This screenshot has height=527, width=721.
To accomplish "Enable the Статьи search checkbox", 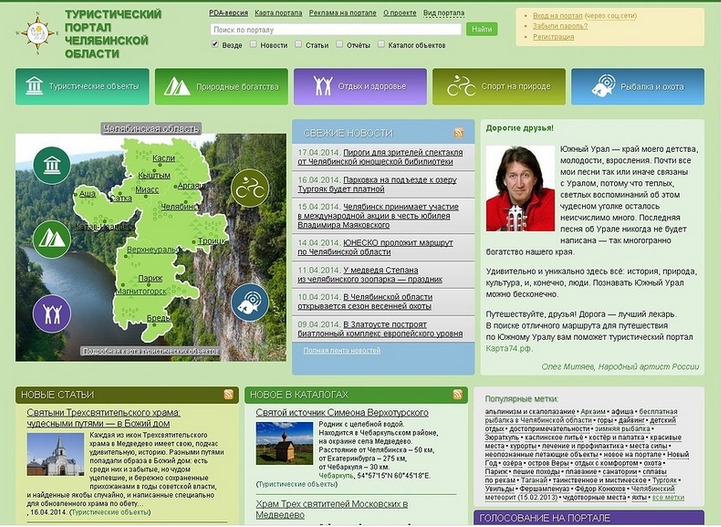I will (x=298, y=44).
